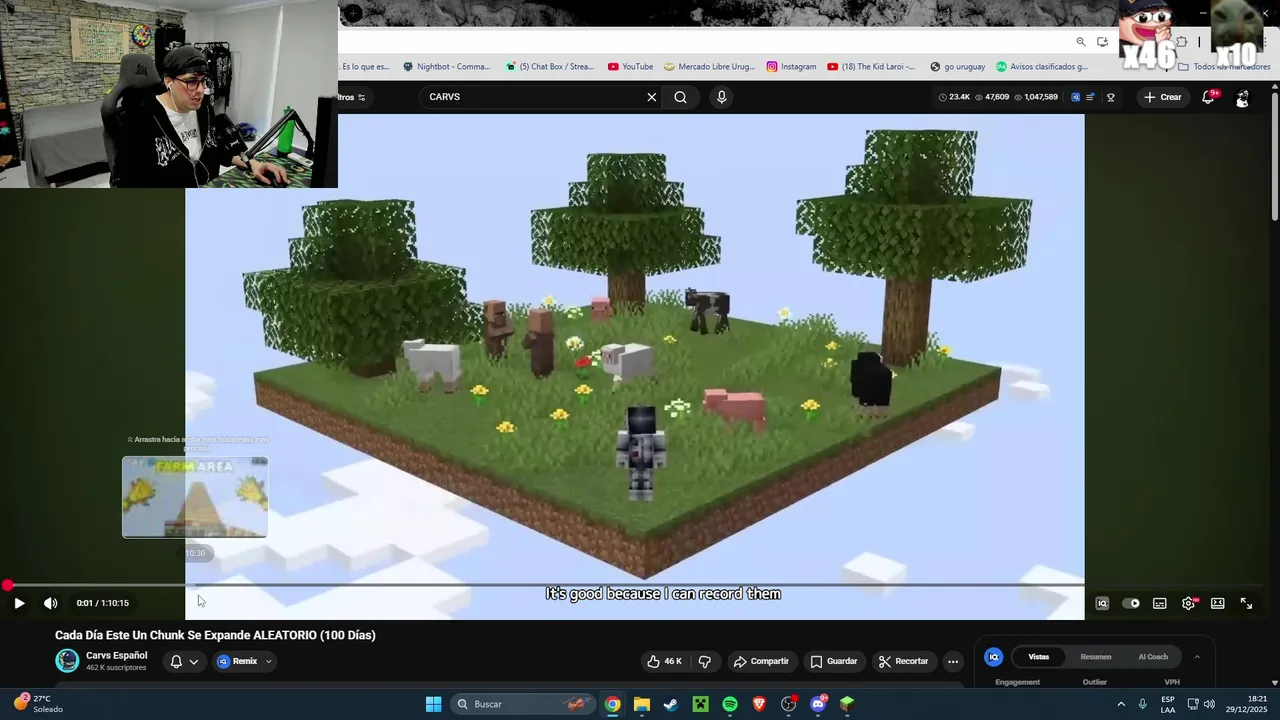Viewport: 1280px width, 720px height.
Task: Click the page vertical scrollbar
Action: 1274,155
